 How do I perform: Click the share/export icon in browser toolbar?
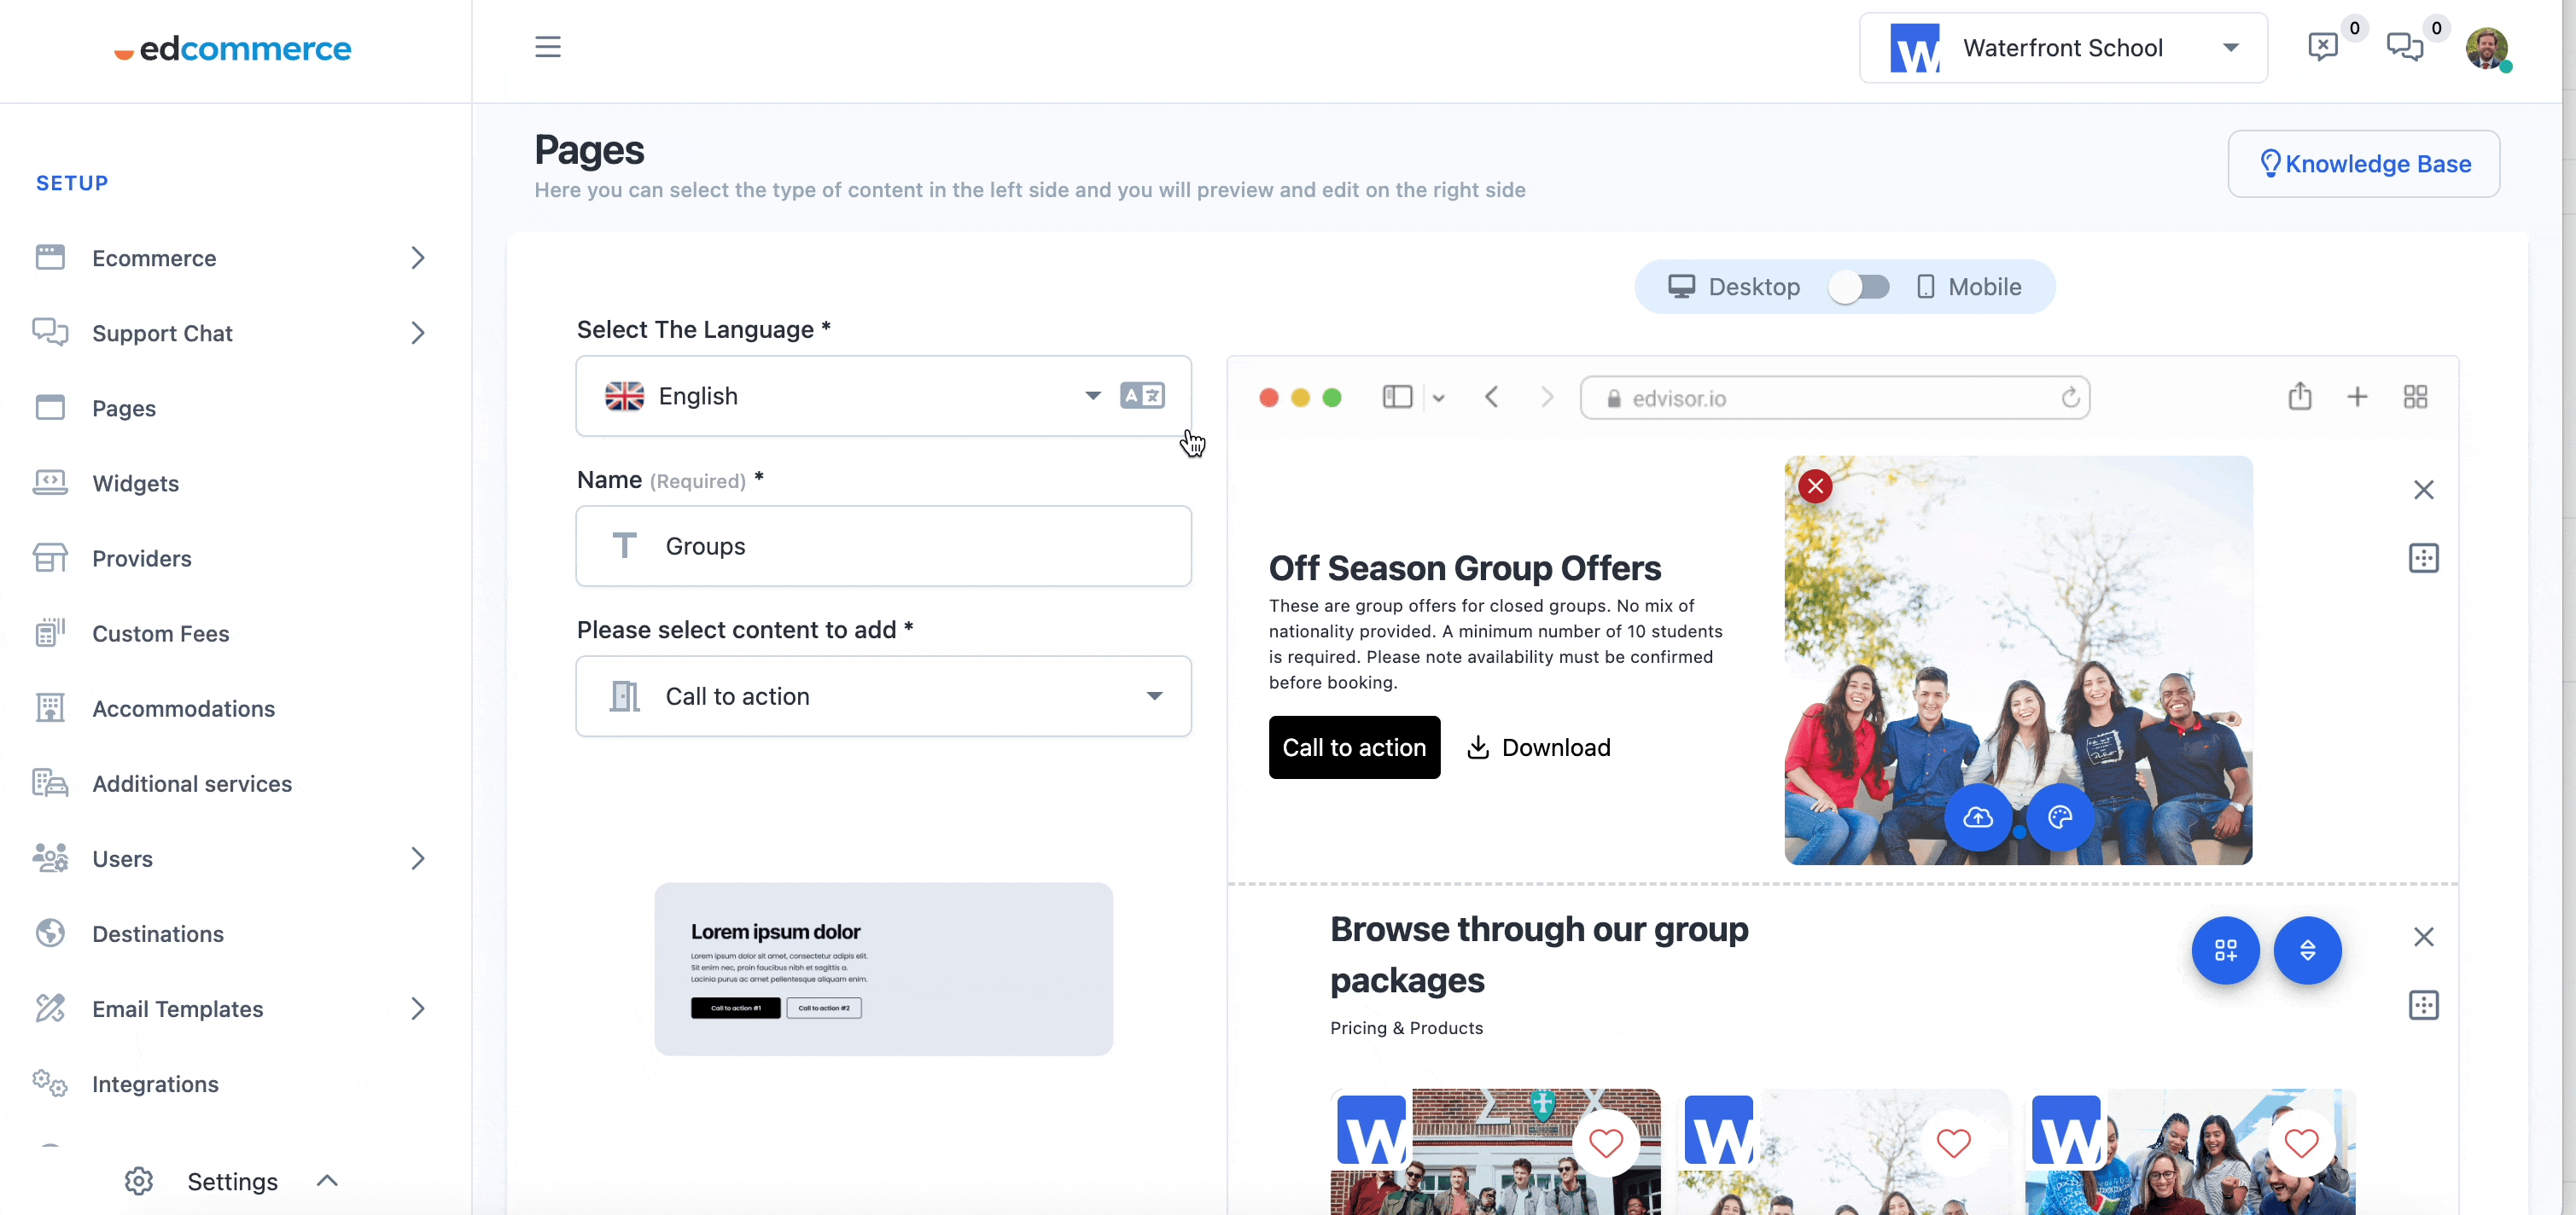[2299, 396]
